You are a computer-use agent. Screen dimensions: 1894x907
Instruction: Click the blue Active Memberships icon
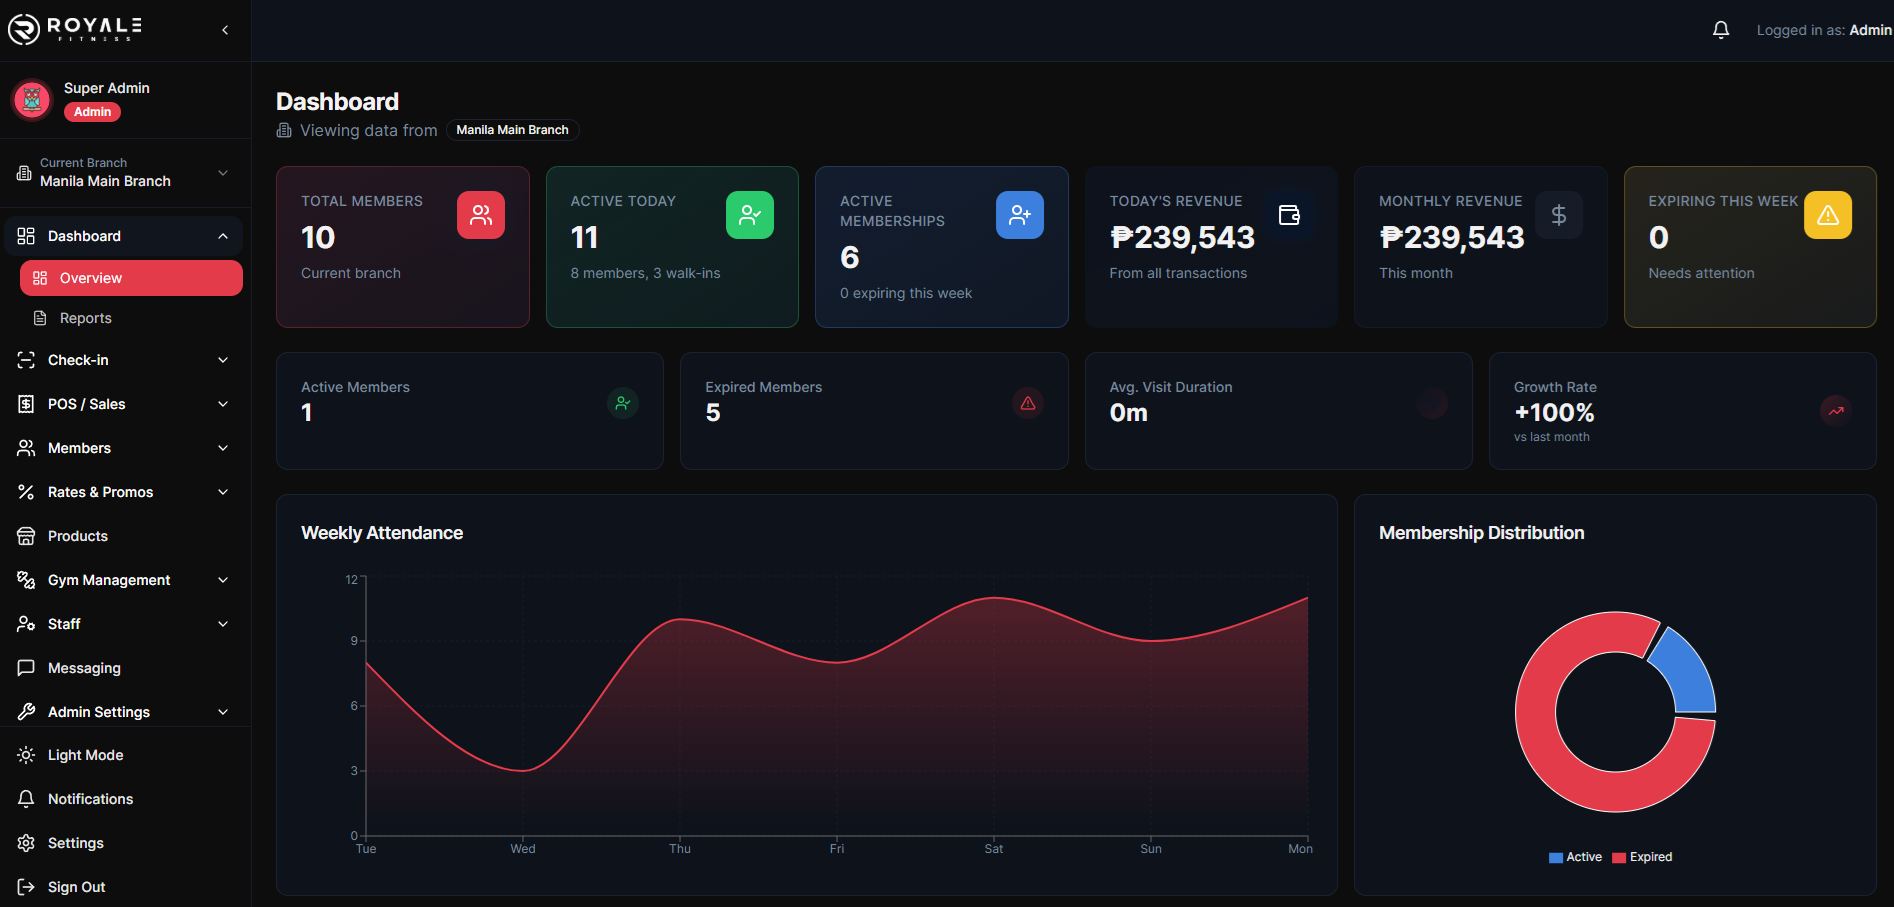tap(1019, 215)
